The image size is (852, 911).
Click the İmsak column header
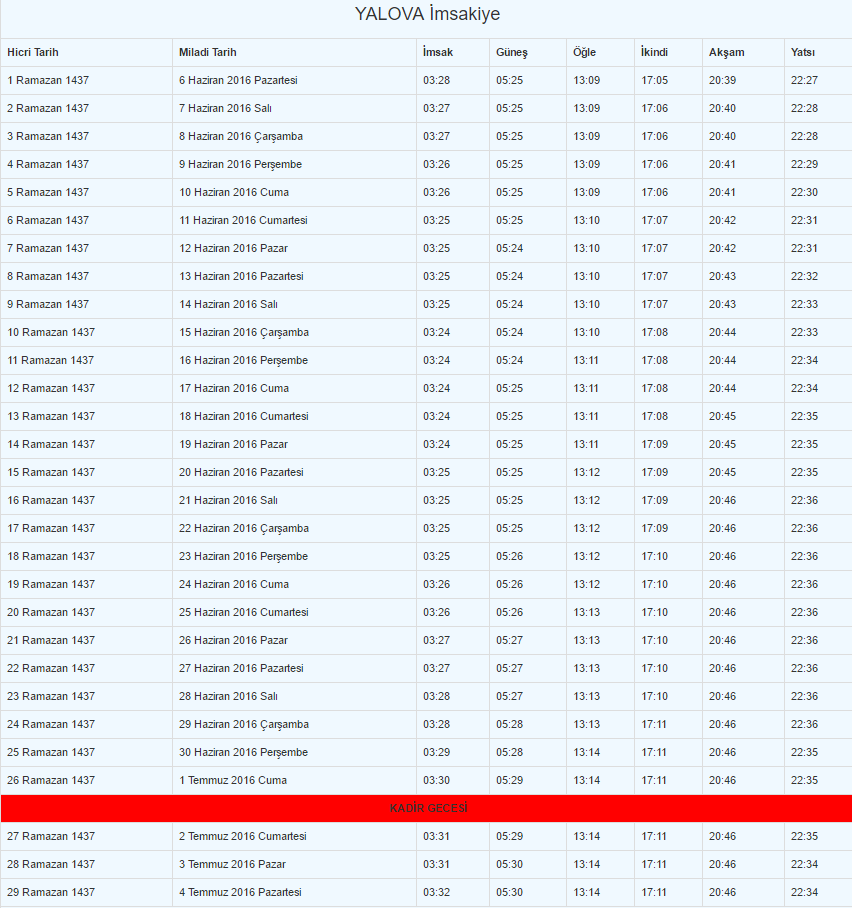[x=438, y=52]
